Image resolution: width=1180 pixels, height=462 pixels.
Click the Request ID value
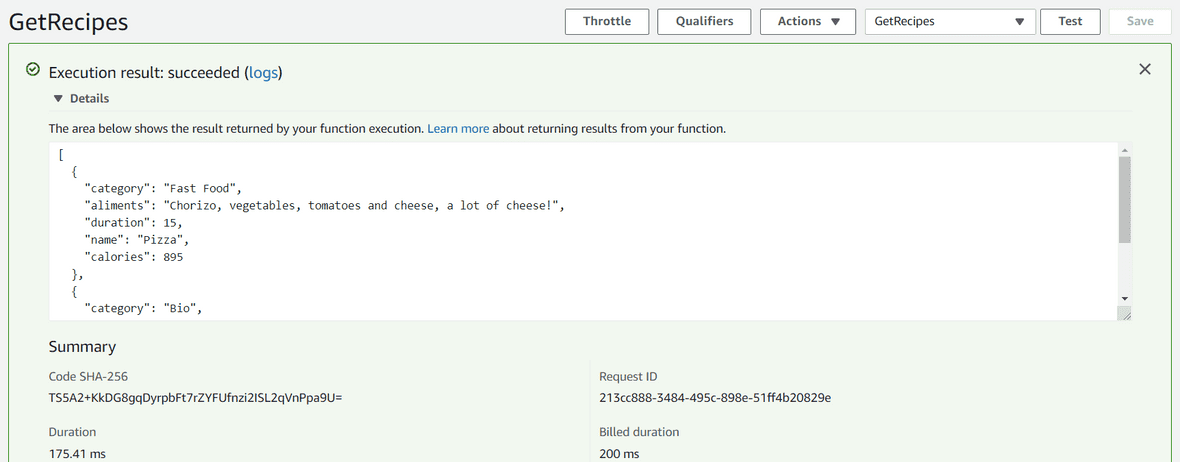(x=715, y=398)
